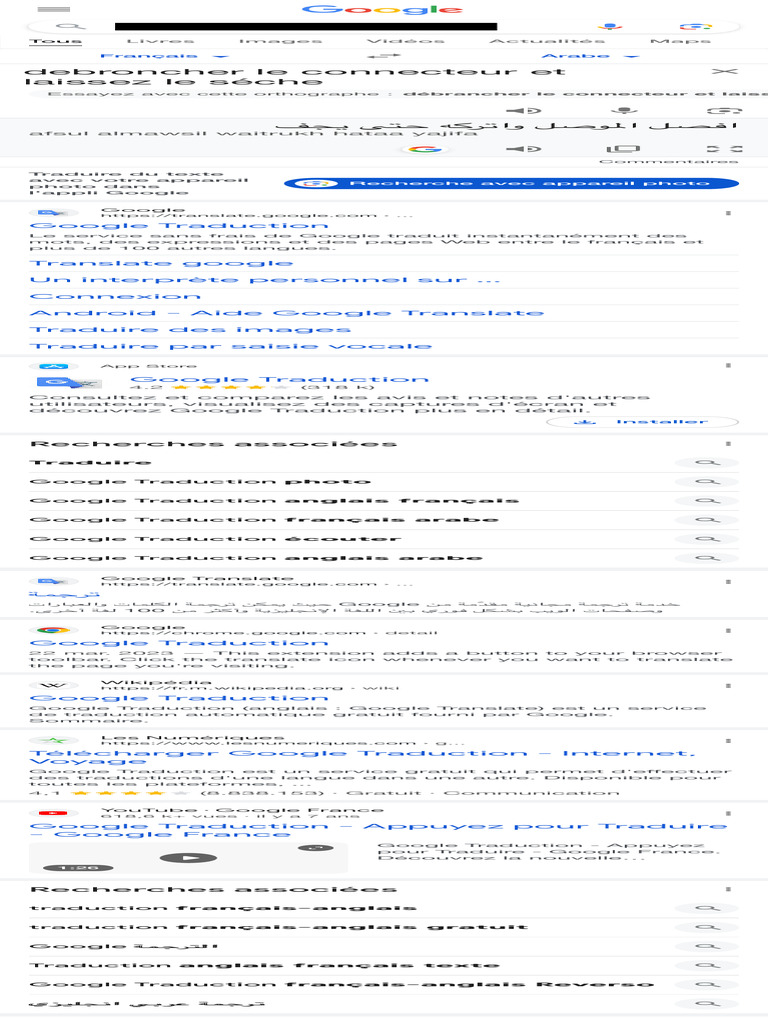The height and width of the screenshot is (1024, 768).
Task: Click the Installer button
Action: pyautogui.click(x=643, y=422)
